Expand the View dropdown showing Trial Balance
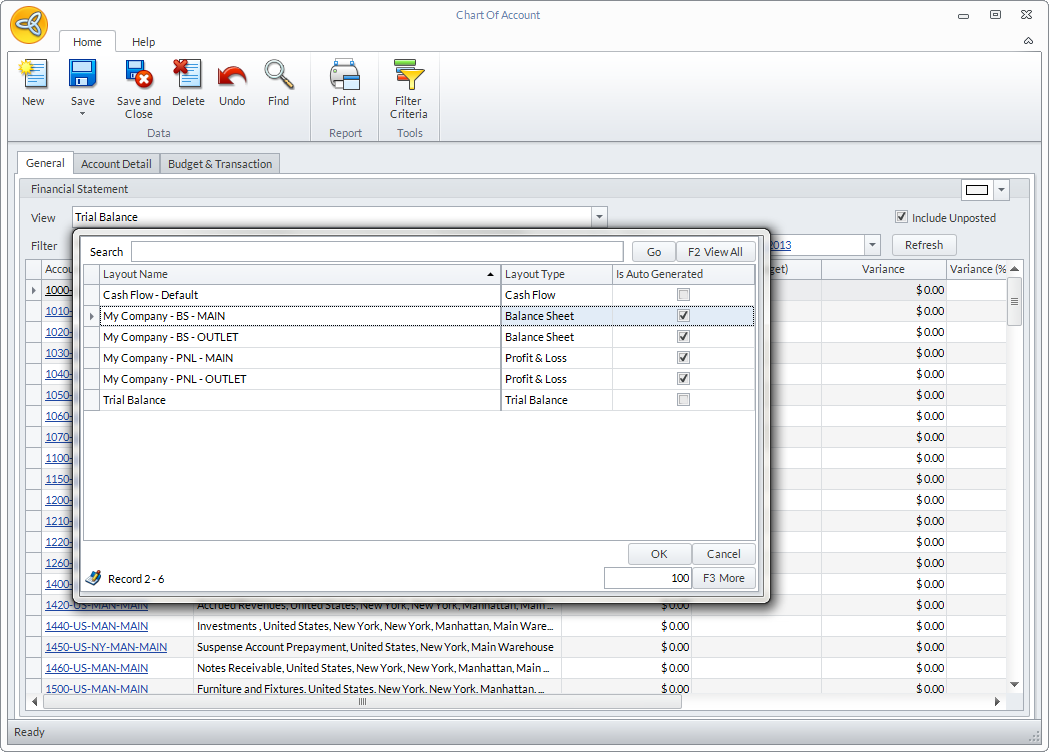 point(599,217)
